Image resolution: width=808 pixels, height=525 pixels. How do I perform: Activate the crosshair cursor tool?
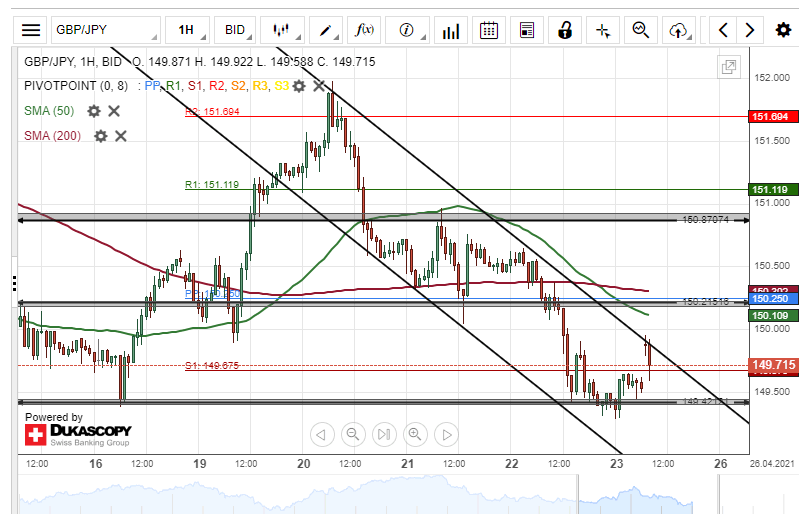pos(603,30)
